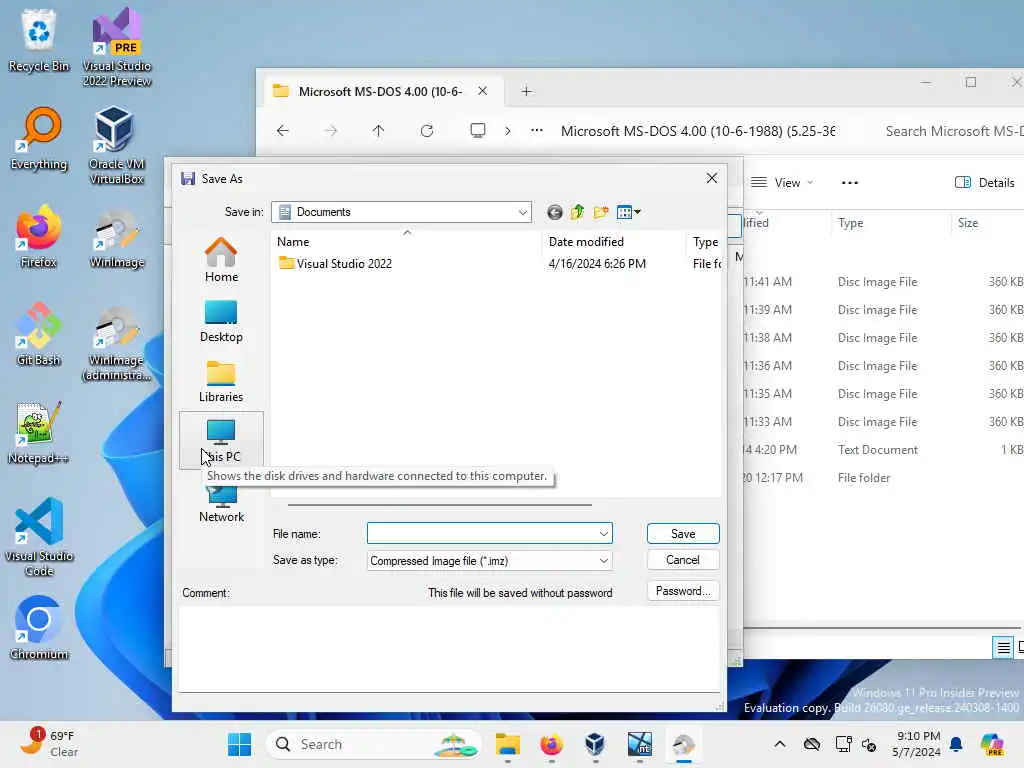The height and width of the screenshot is (768, 1024).
Task: Open Firefox desktop icon
Action: pyautogui.click(x=39, y=236)
